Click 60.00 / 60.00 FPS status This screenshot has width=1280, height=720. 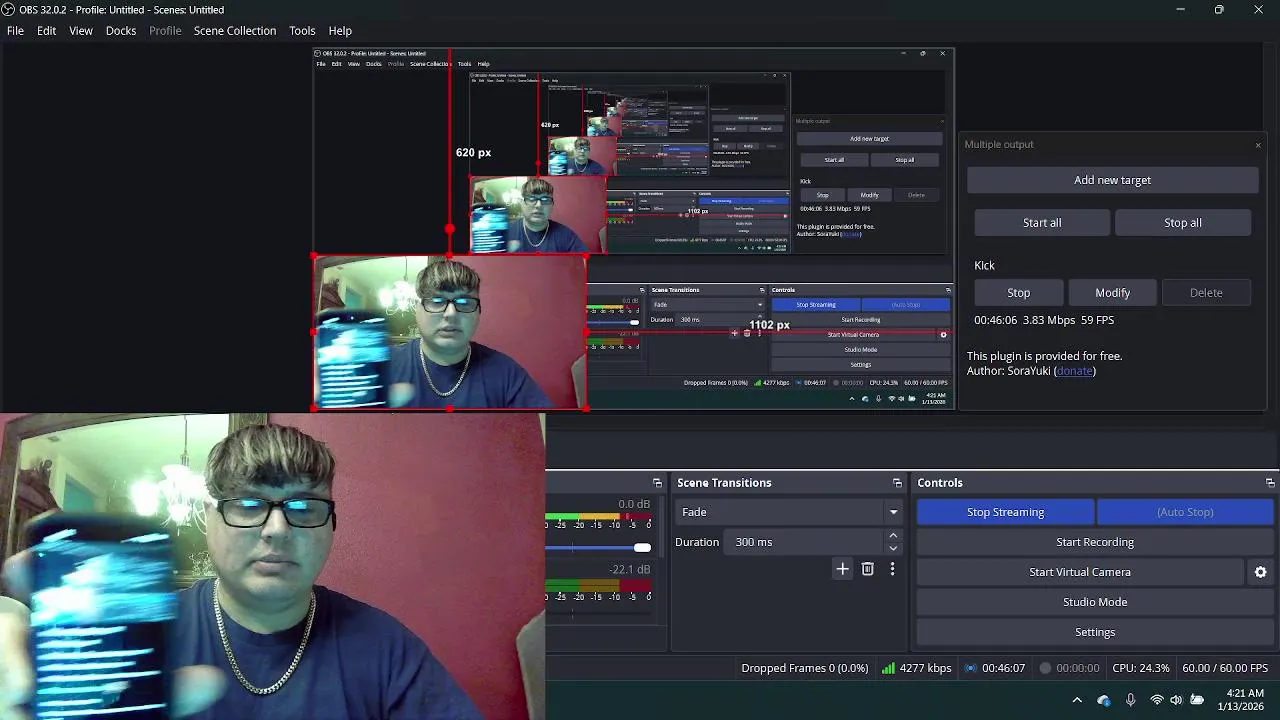coord(1225,668)
